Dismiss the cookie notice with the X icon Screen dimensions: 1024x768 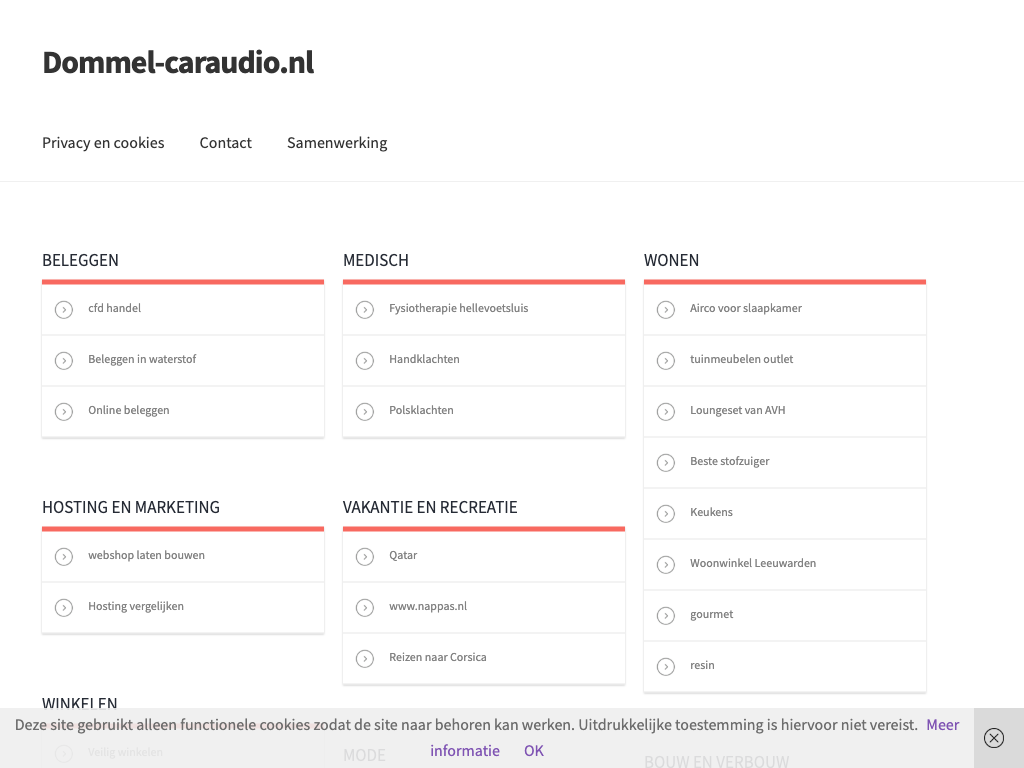point(993,738)
